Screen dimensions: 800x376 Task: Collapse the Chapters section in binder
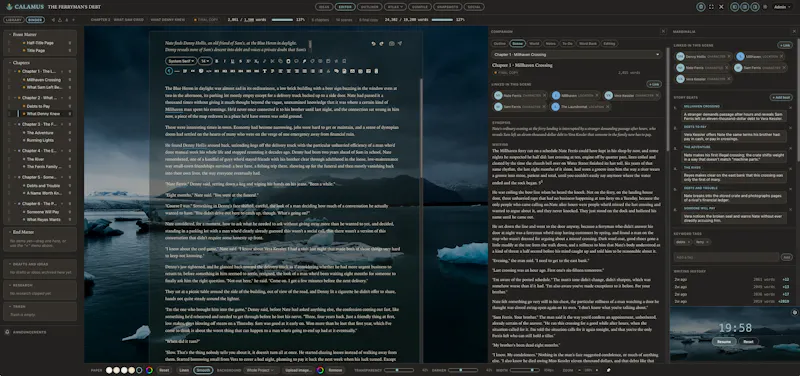click(x=10, y=63)
